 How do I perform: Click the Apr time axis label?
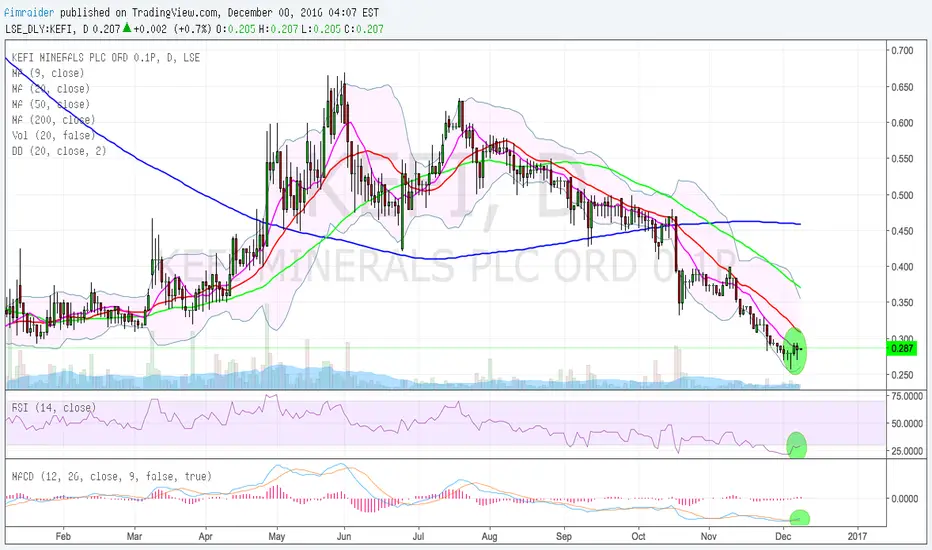pyautogui.click(x=206, y=536)
